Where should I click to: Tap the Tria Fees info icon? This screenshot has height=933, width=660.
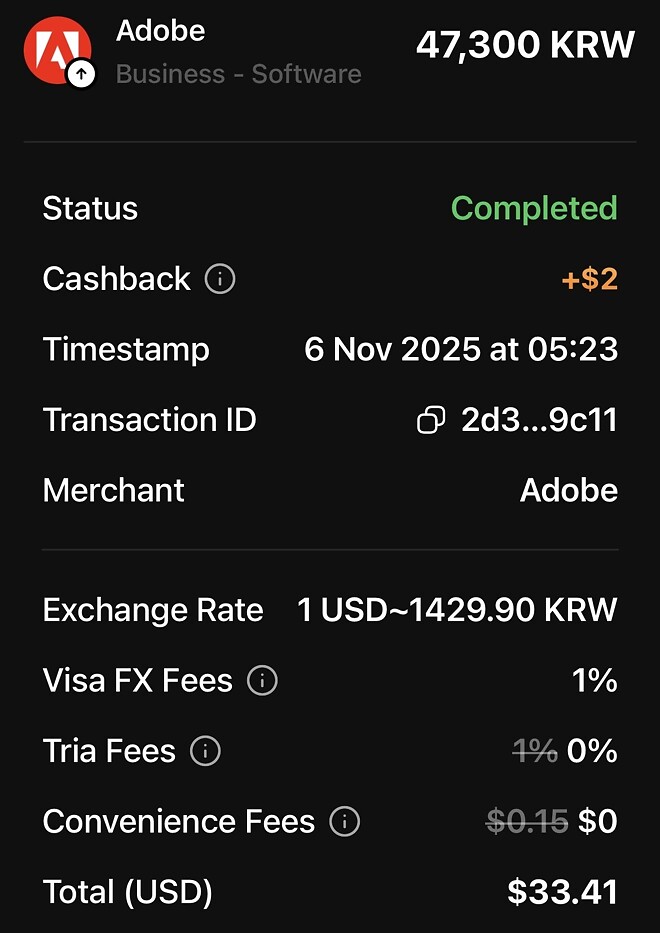(x=205, y=751)
